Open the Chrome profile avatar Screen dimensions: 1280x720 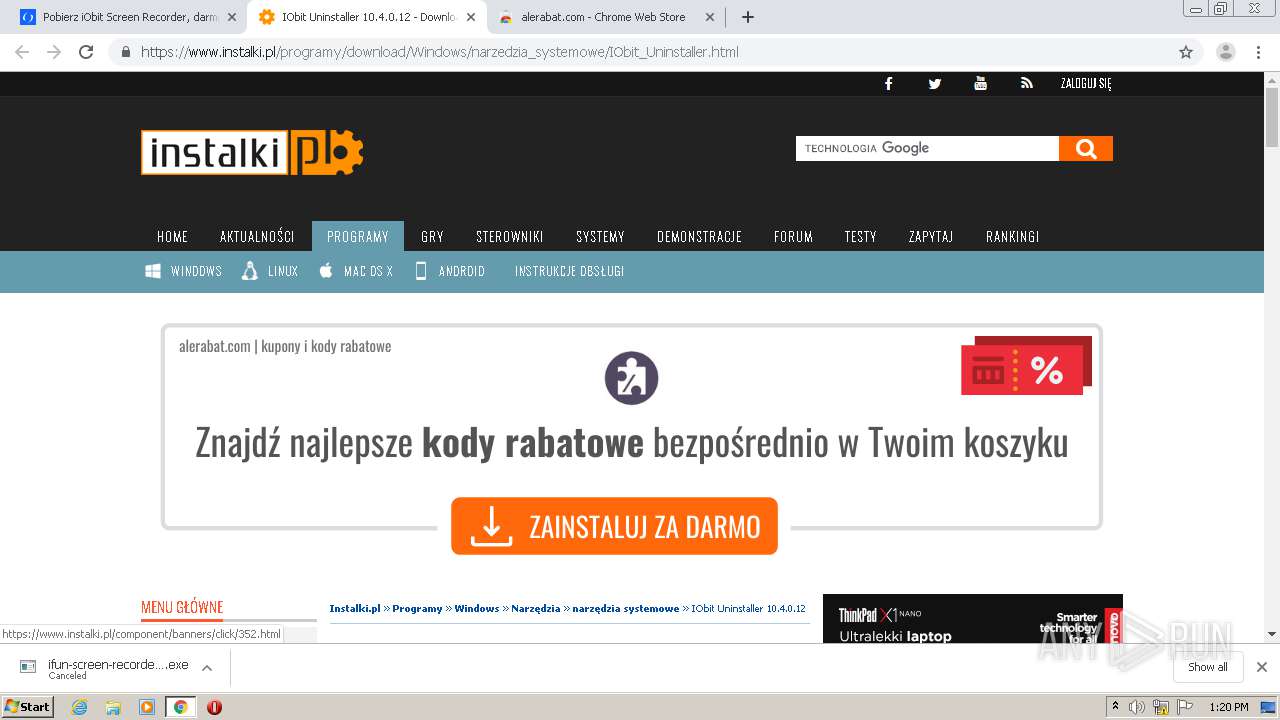[1226, 52]
